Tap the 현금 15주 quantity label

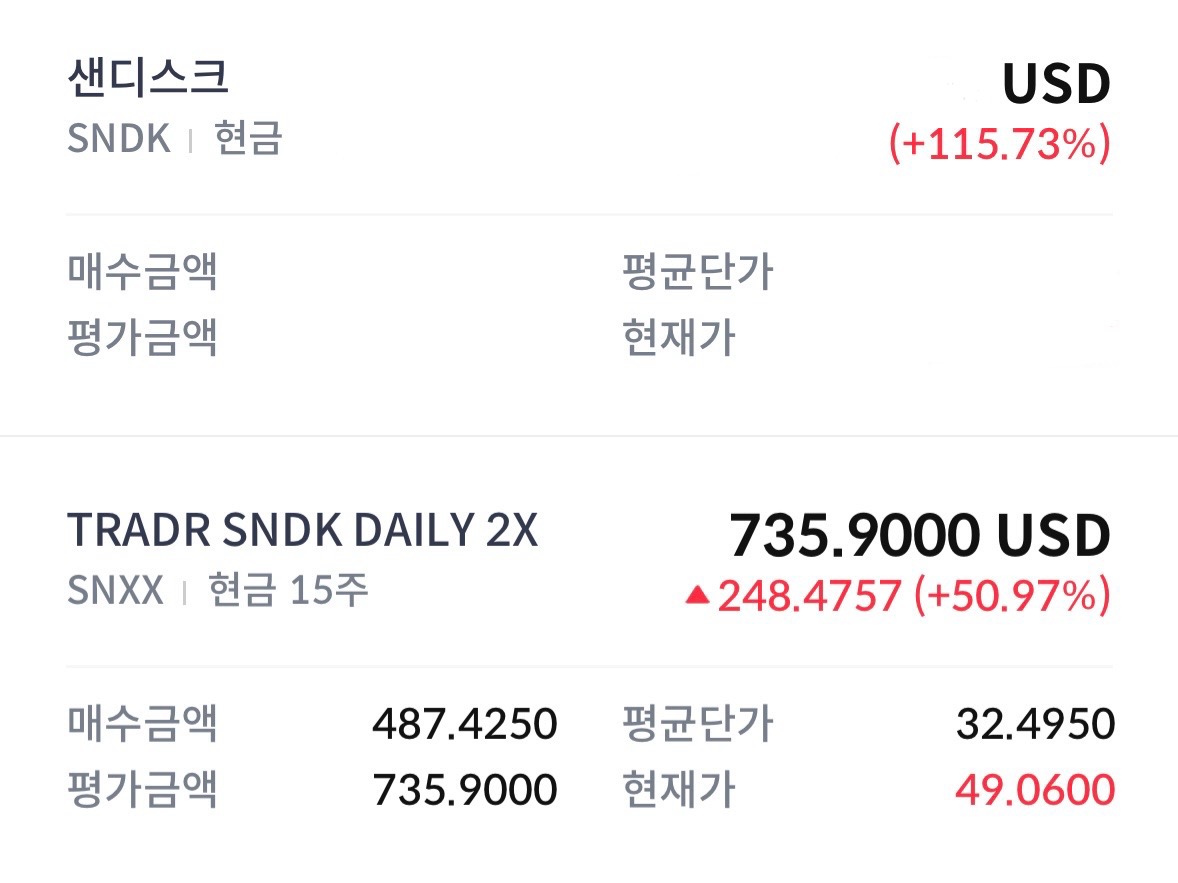pyautogui.click(x=288, y=590)
